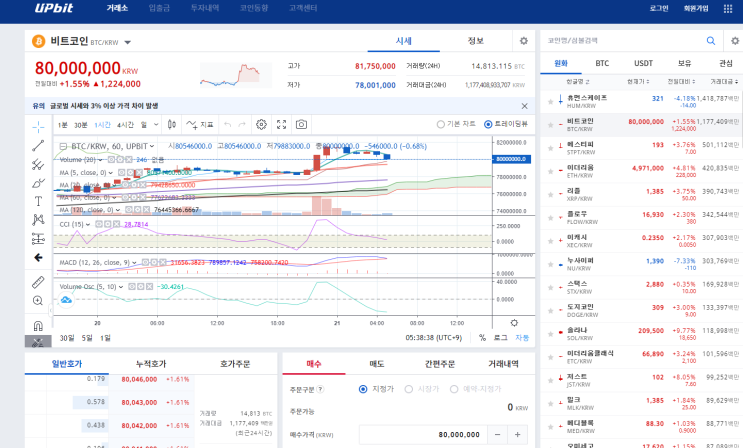Viewport: 743px width, 448px height.
Task: Take a chart snapshot with camera icon
Action: [x=301, y=124]
